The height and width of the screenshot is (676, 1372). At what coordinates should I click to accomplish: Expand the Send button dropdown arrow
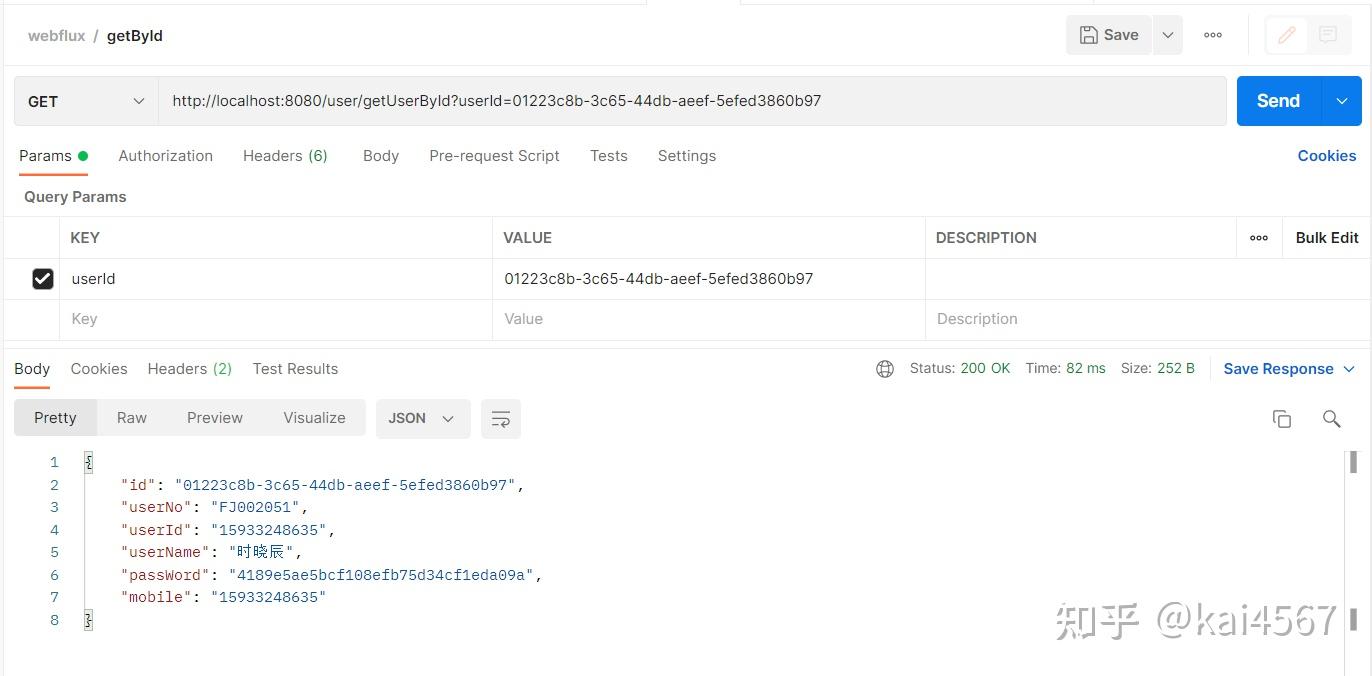click(1341, 100)
